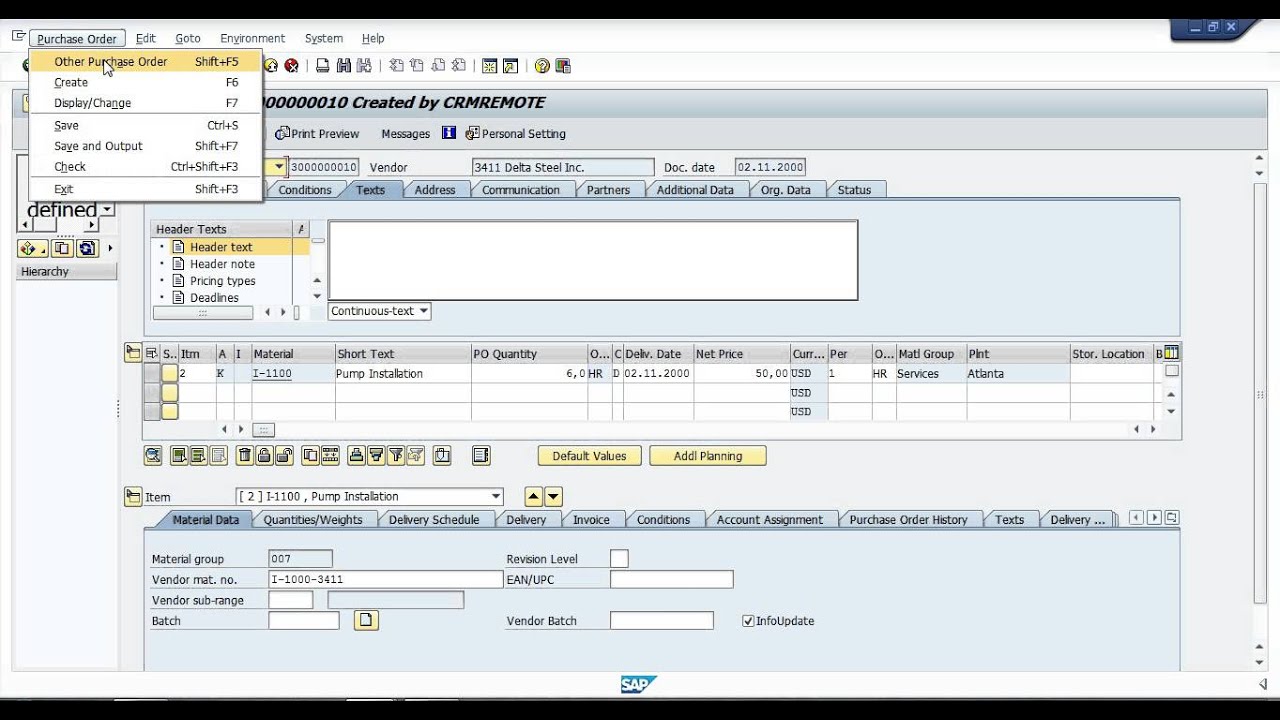The image size is (1280, 720).
Task: Click the Print icon in the standard toolbar
Action: click(322, 66)
